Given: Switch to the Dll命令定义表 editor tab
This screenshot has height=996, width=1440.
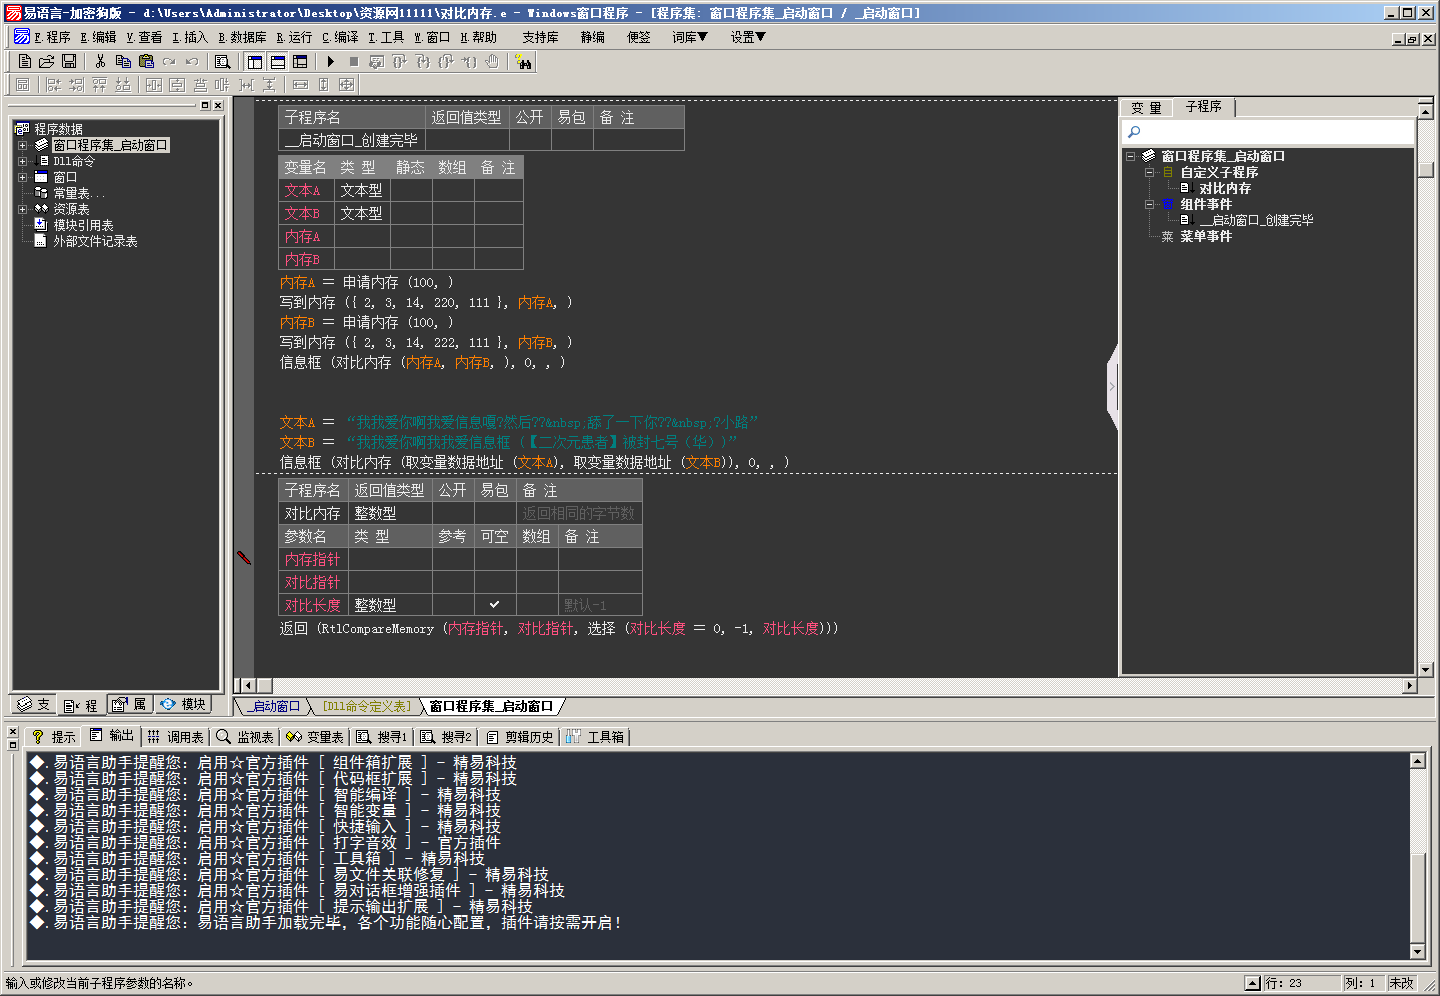Looking at the screenshot, I should [x=366, y=706].
